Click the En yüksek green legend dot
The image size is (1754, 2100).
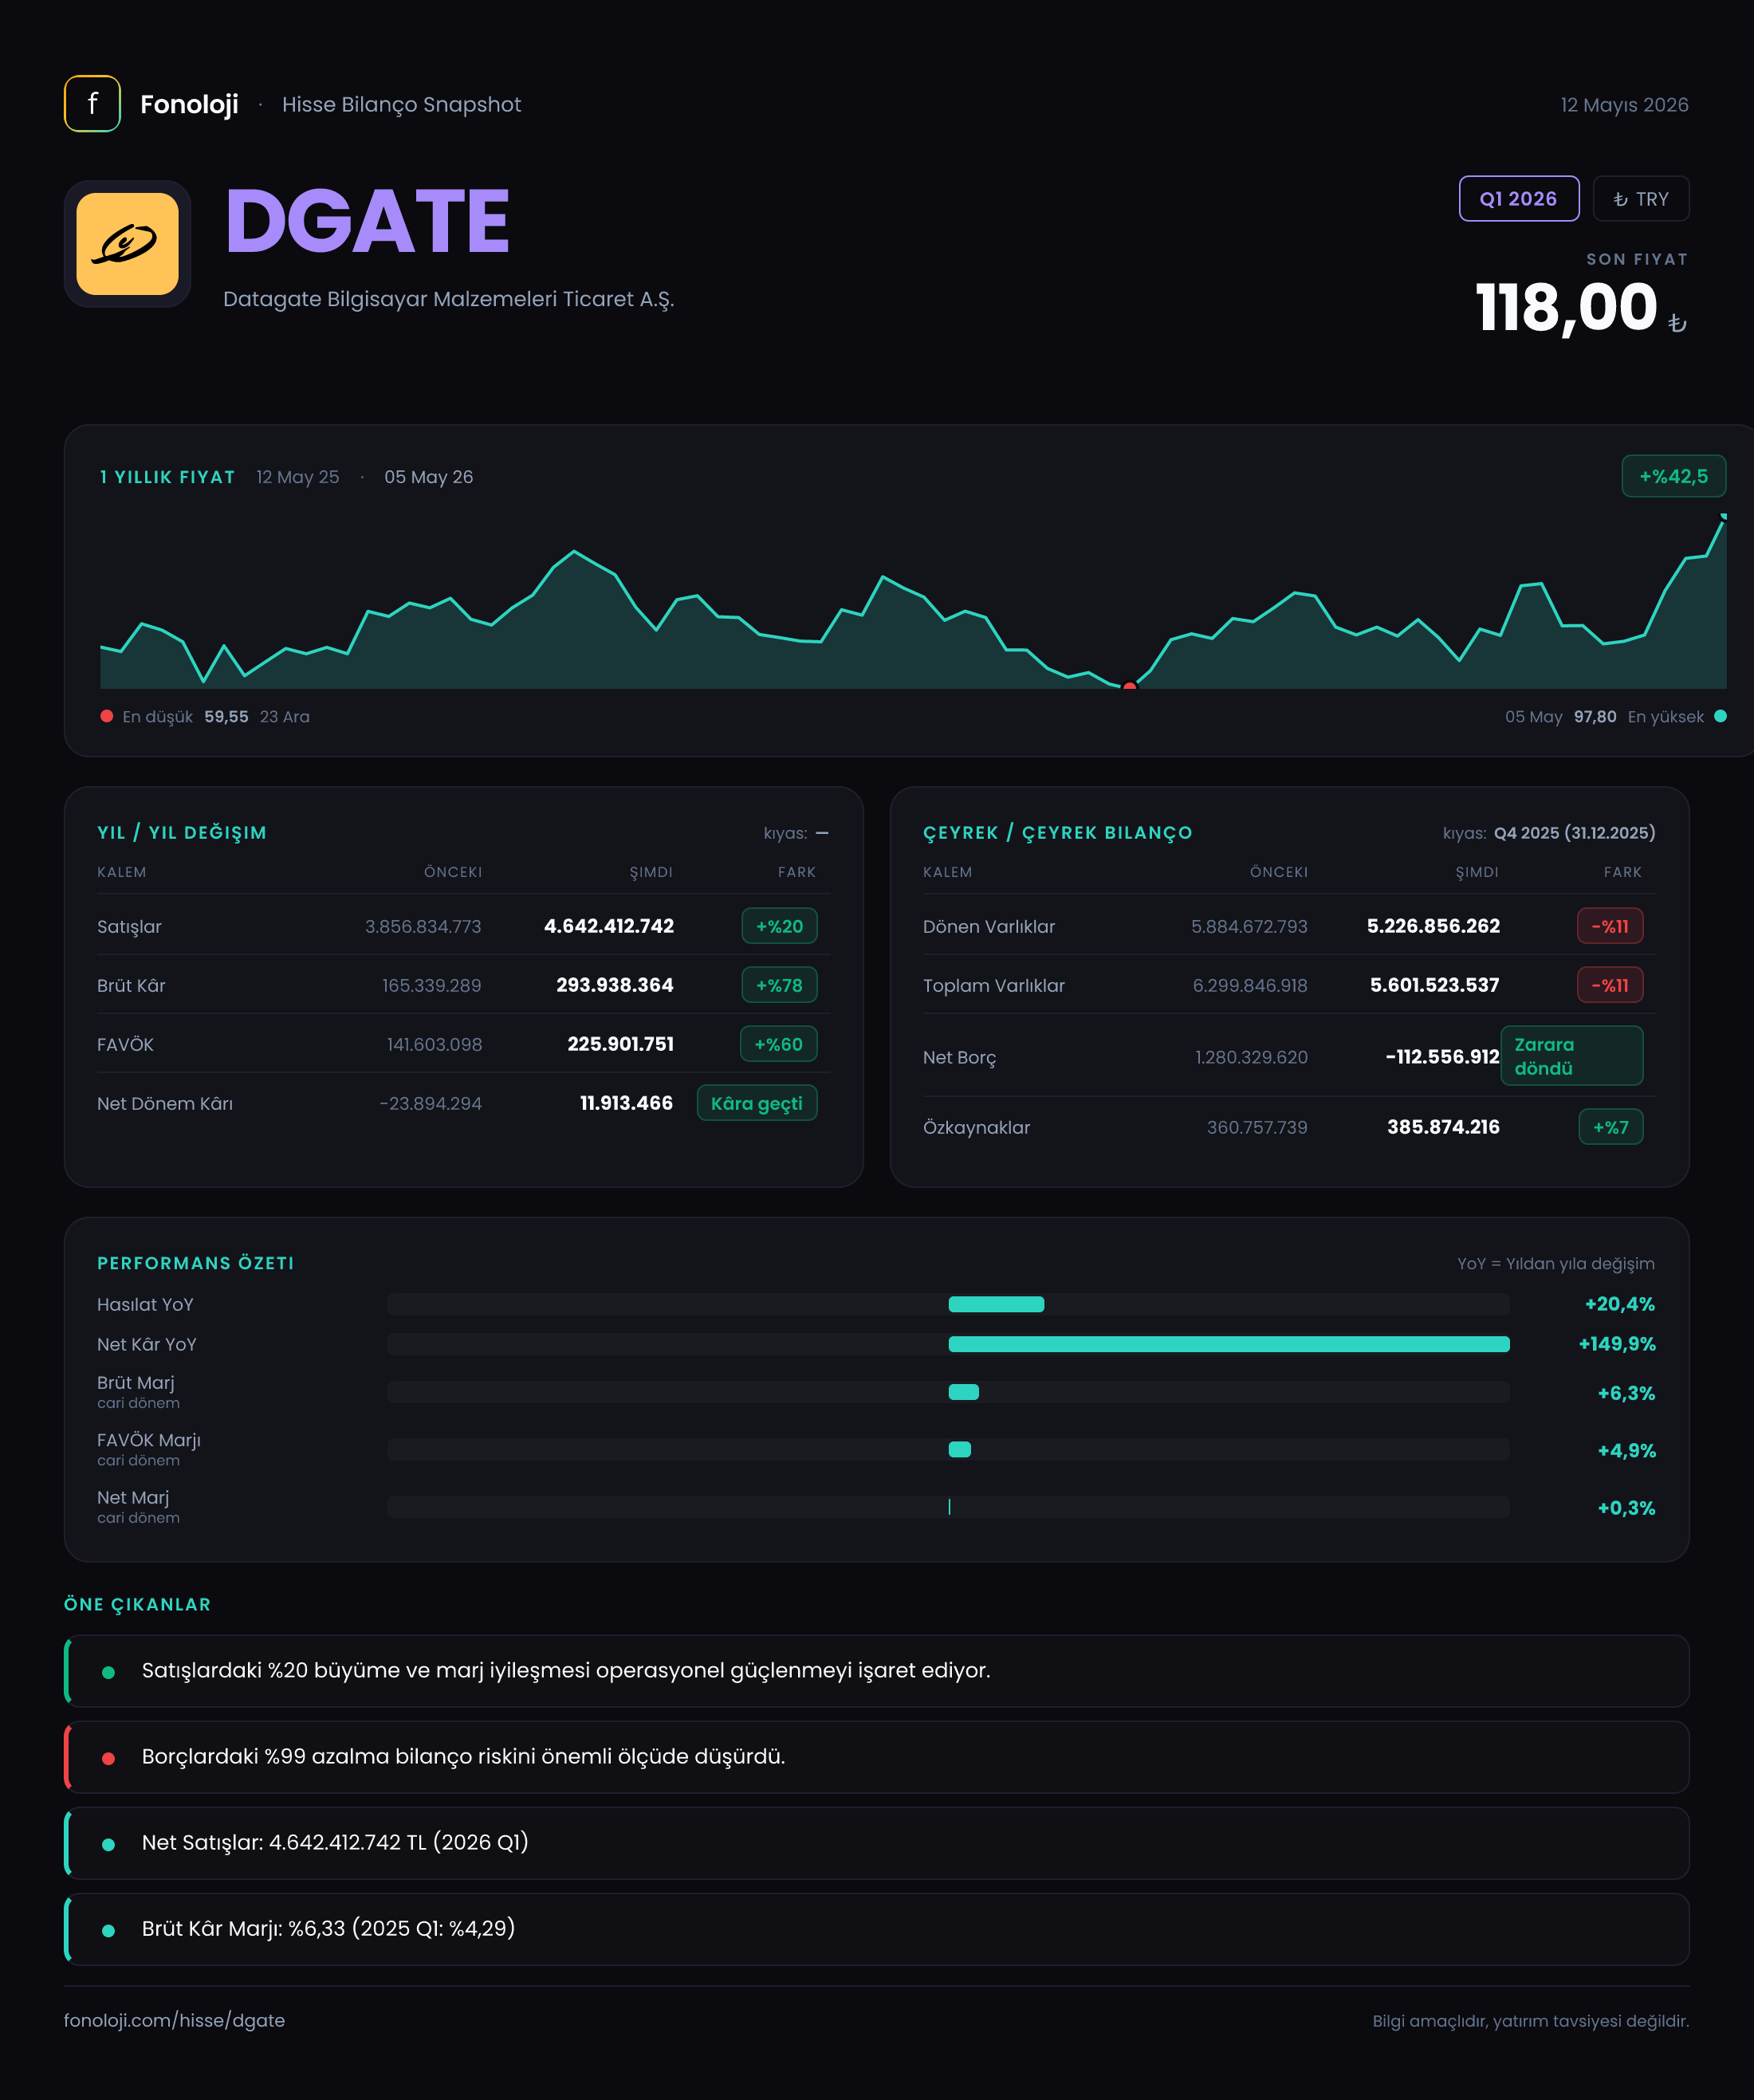(1720, 716)
